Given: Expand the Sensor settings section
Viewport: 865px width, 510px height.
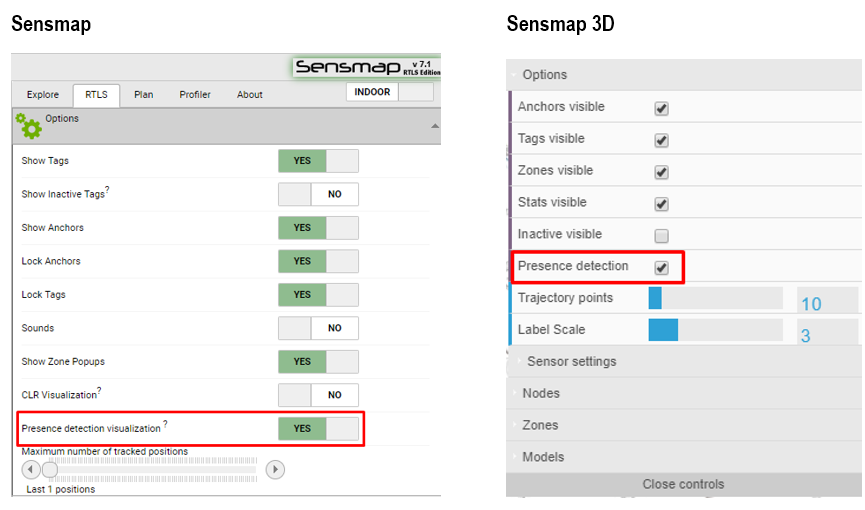Looking at the screenshot, I should coord(684,362).
